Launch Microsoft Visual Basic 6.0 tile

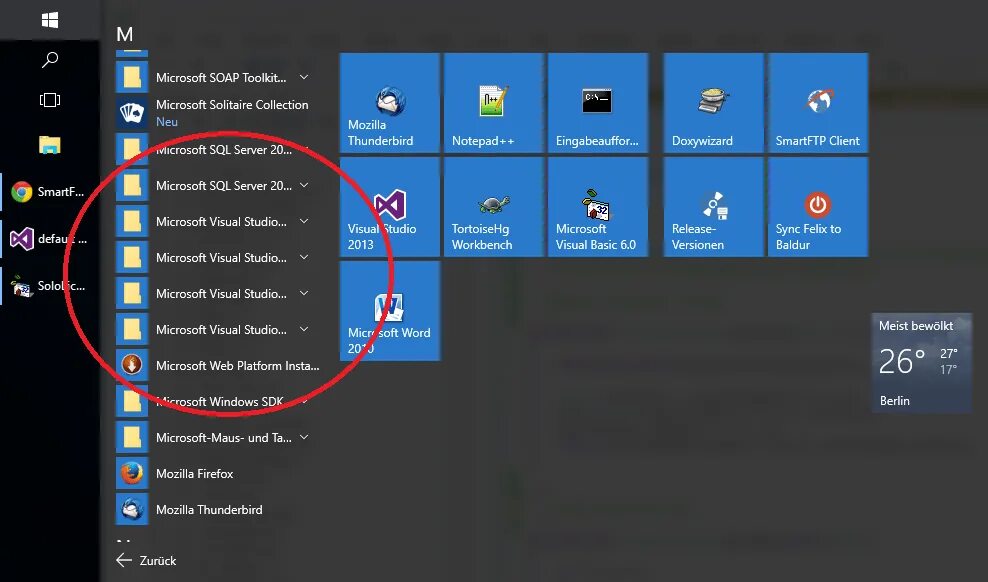pos(597,207)
